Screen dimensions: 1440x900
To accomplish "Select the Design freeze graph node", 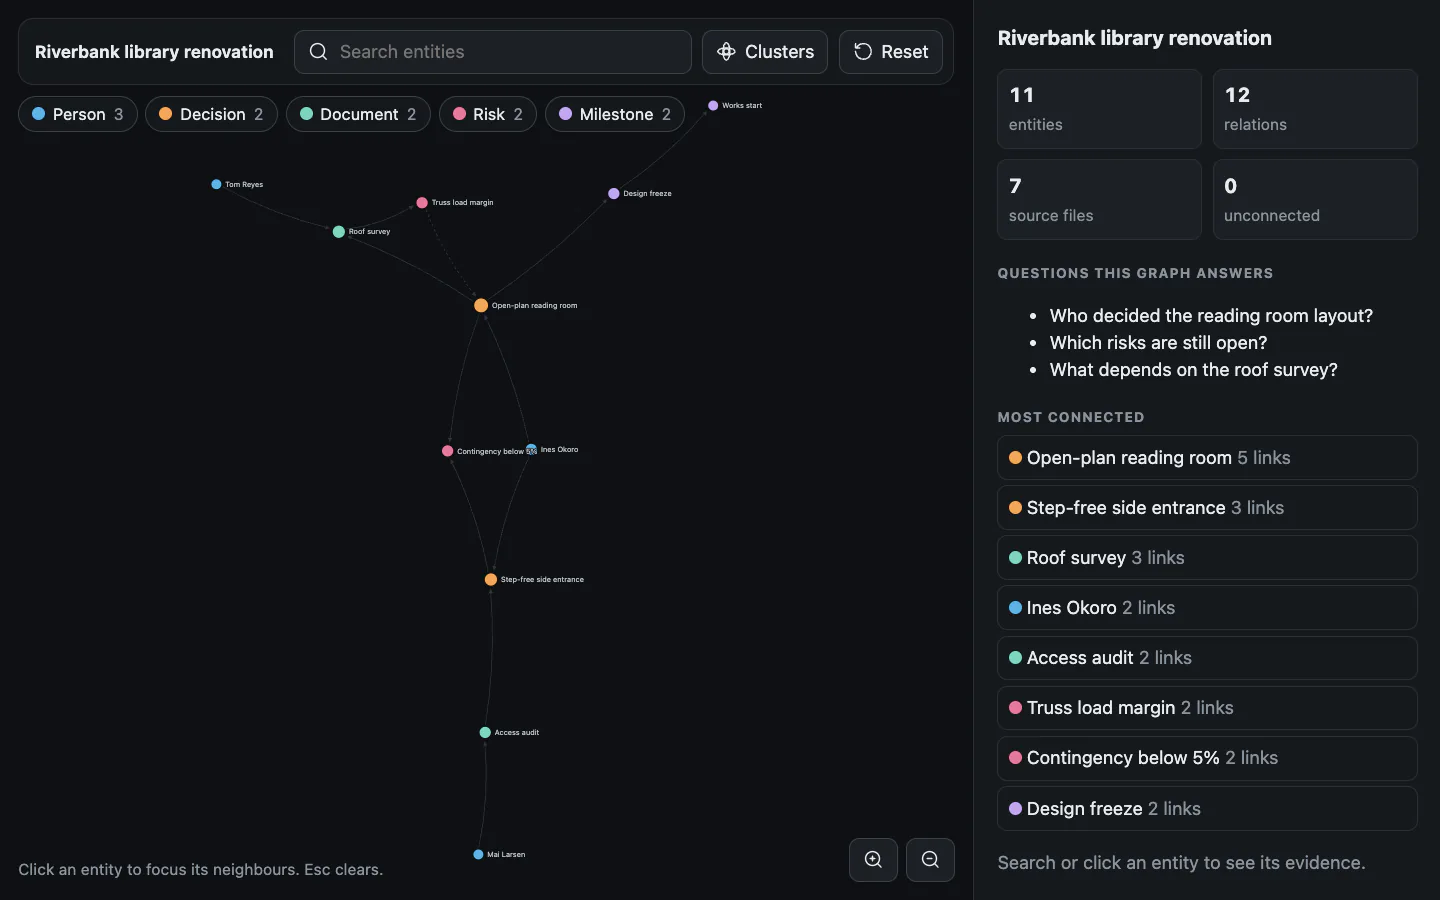I will 614,194.
